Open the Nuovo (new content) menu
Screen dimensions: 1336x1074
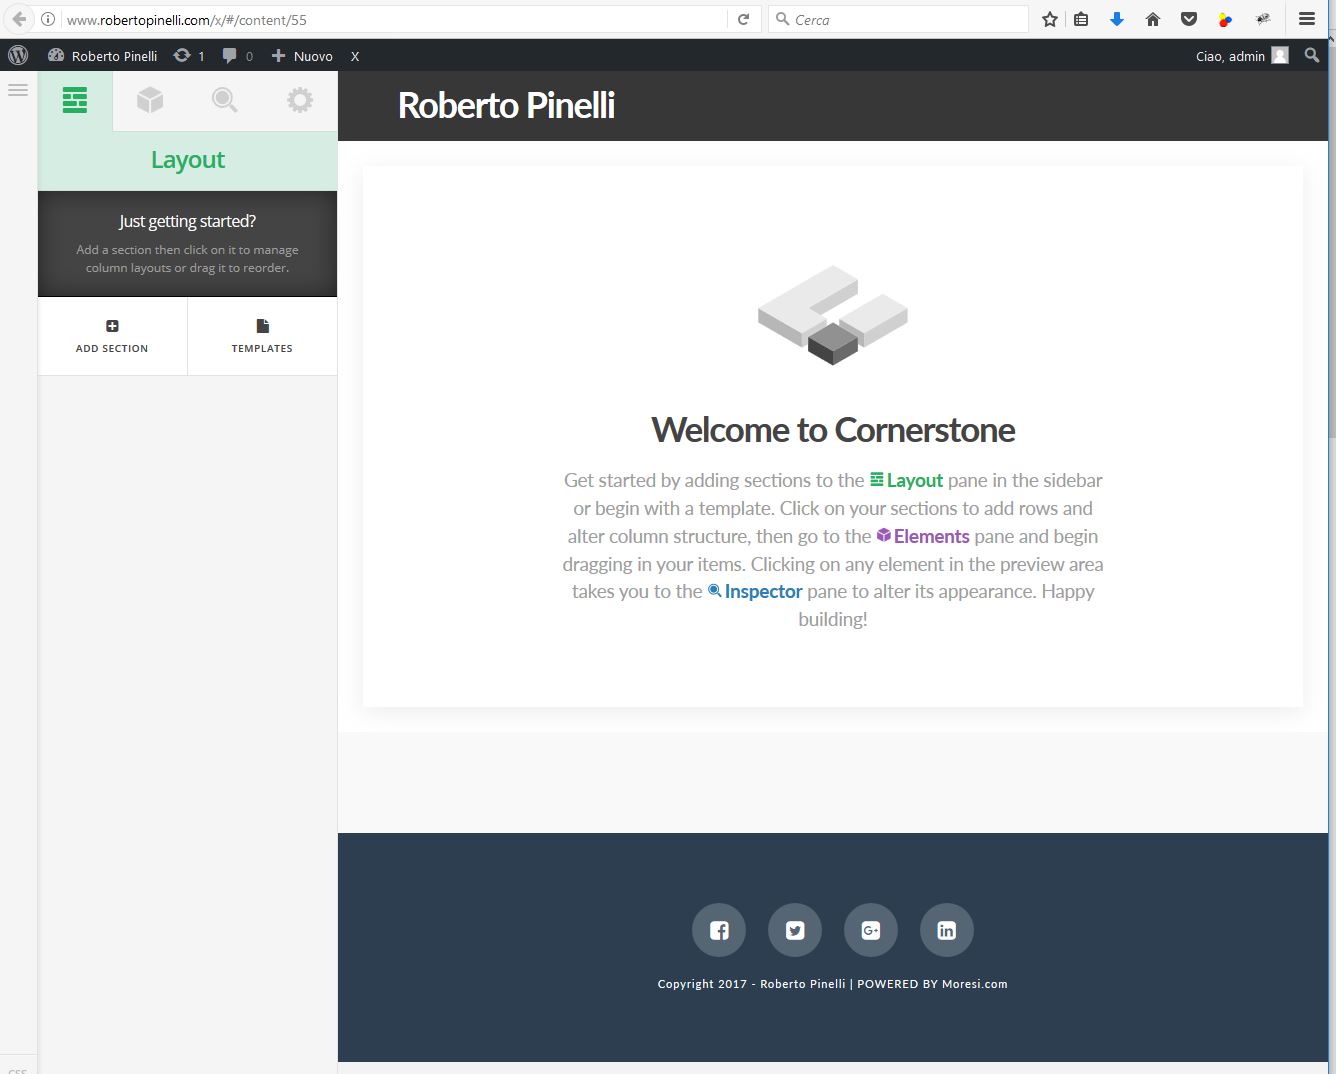pos(302,56)
